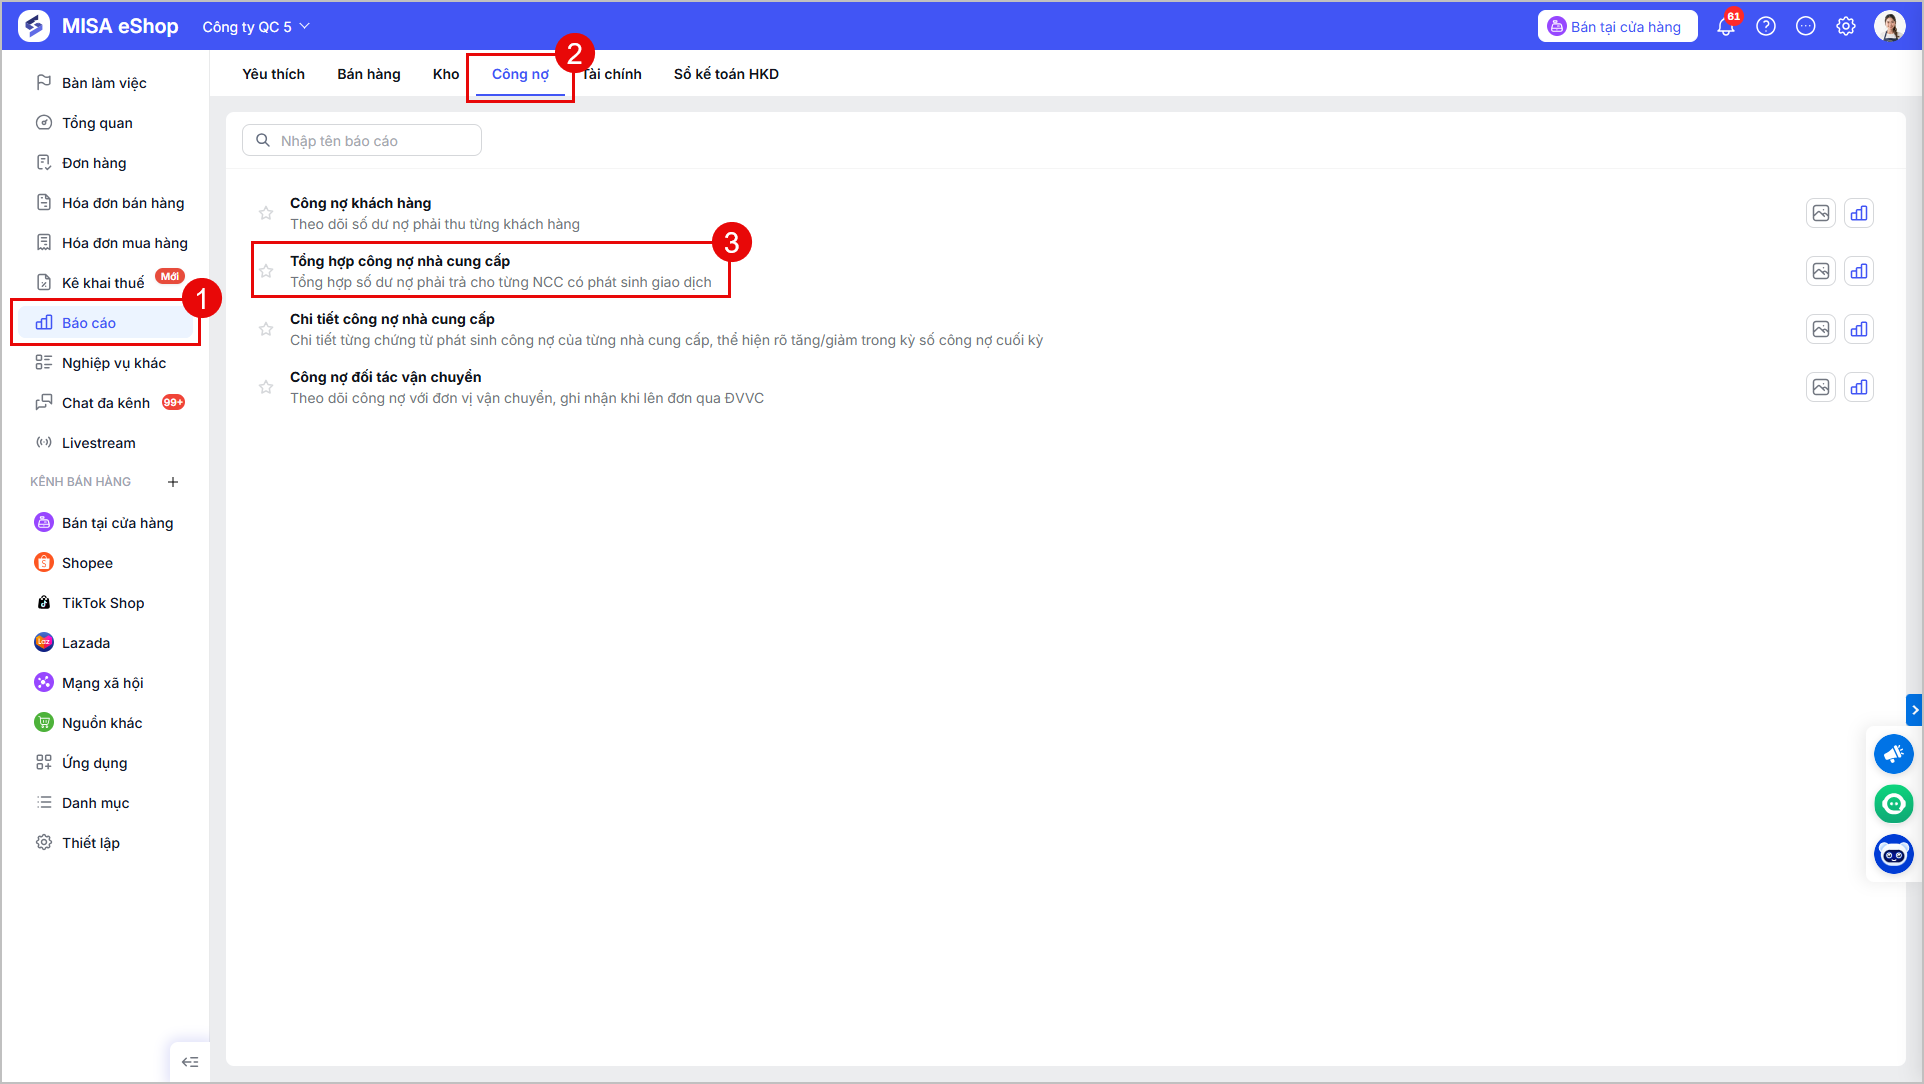Click the help question mark icon
The image size is (1924, 1084).
point(1766,27)
